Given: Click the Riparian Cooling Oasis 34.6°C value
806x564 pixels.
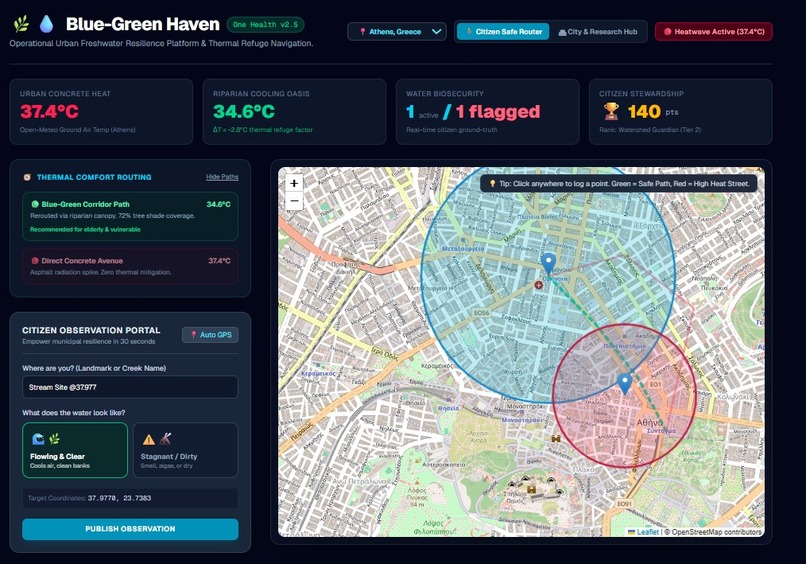Looking at the screenshot, I should (x=244, y=112).
